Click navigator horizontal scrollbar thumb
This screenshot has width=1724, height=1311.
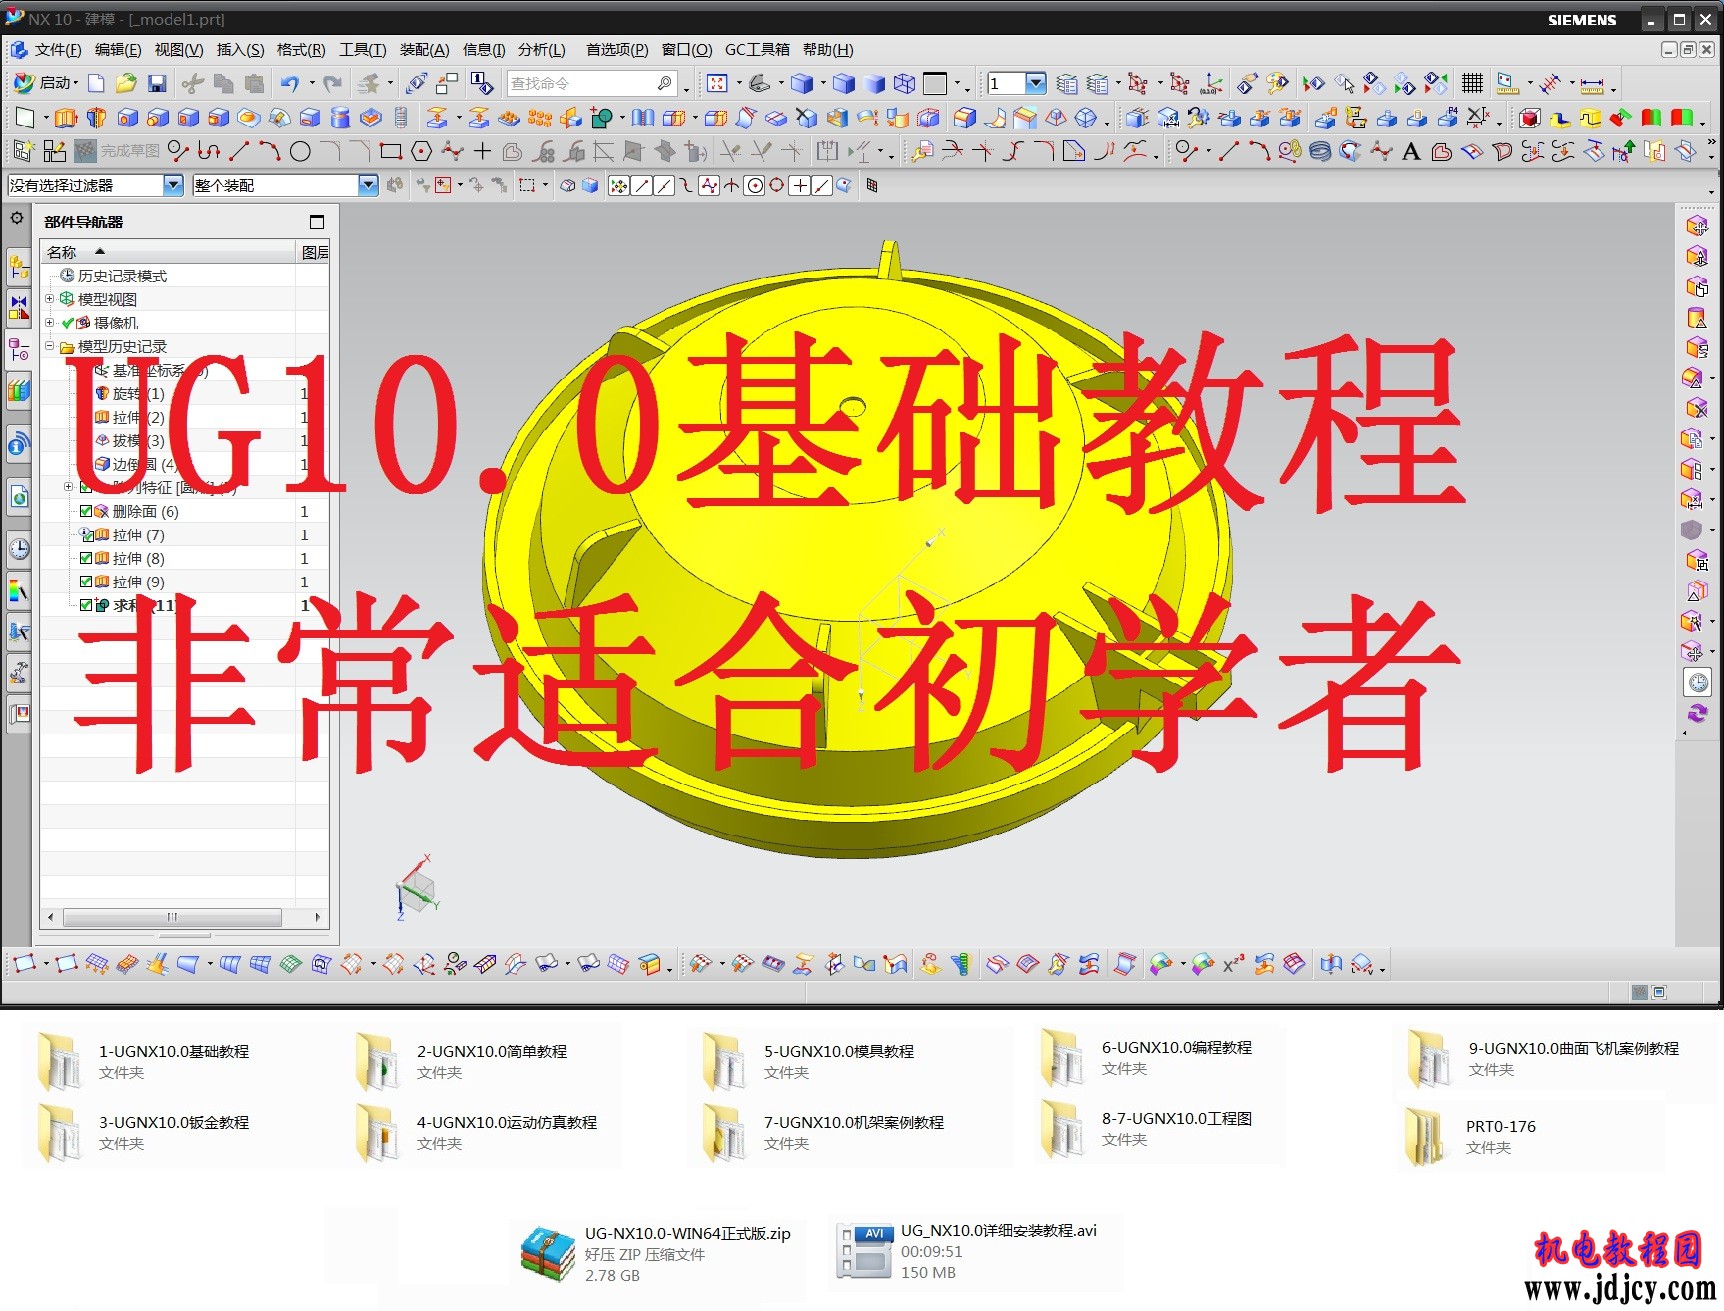click(172, 917)
